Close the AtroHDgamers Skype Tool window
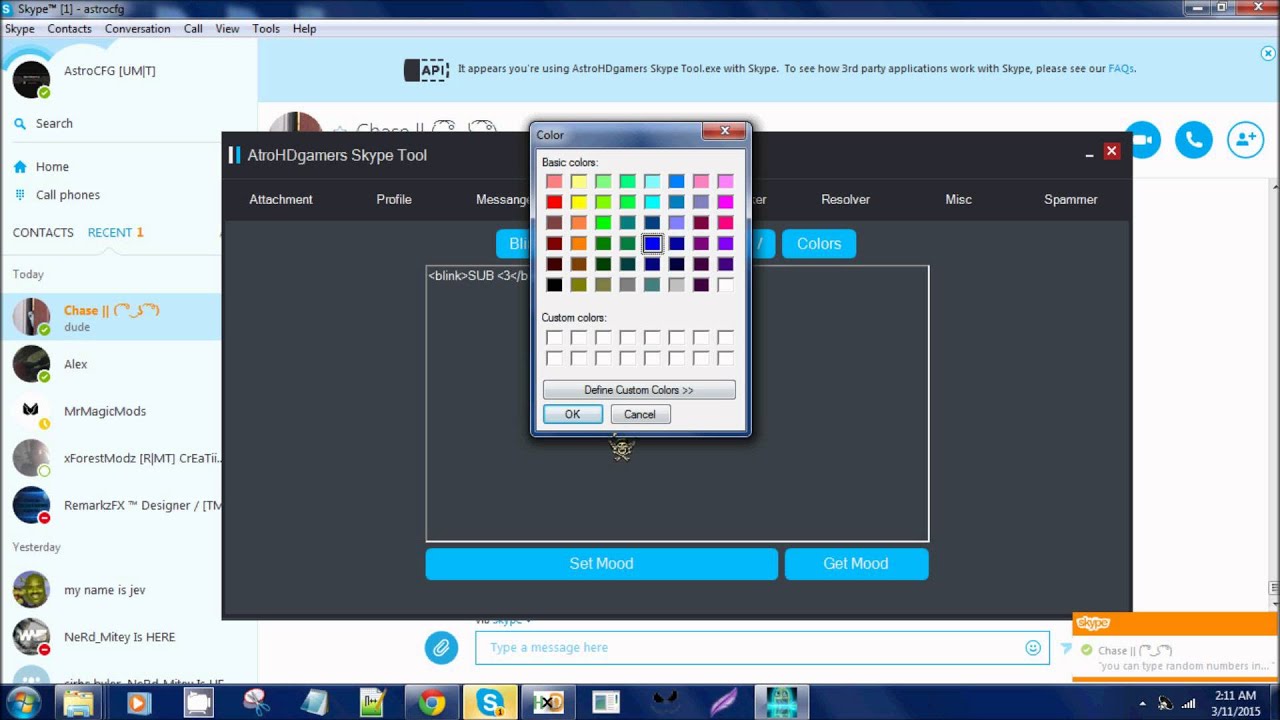This screenshot has height=720, width=1280. [x=1111, y=151]
